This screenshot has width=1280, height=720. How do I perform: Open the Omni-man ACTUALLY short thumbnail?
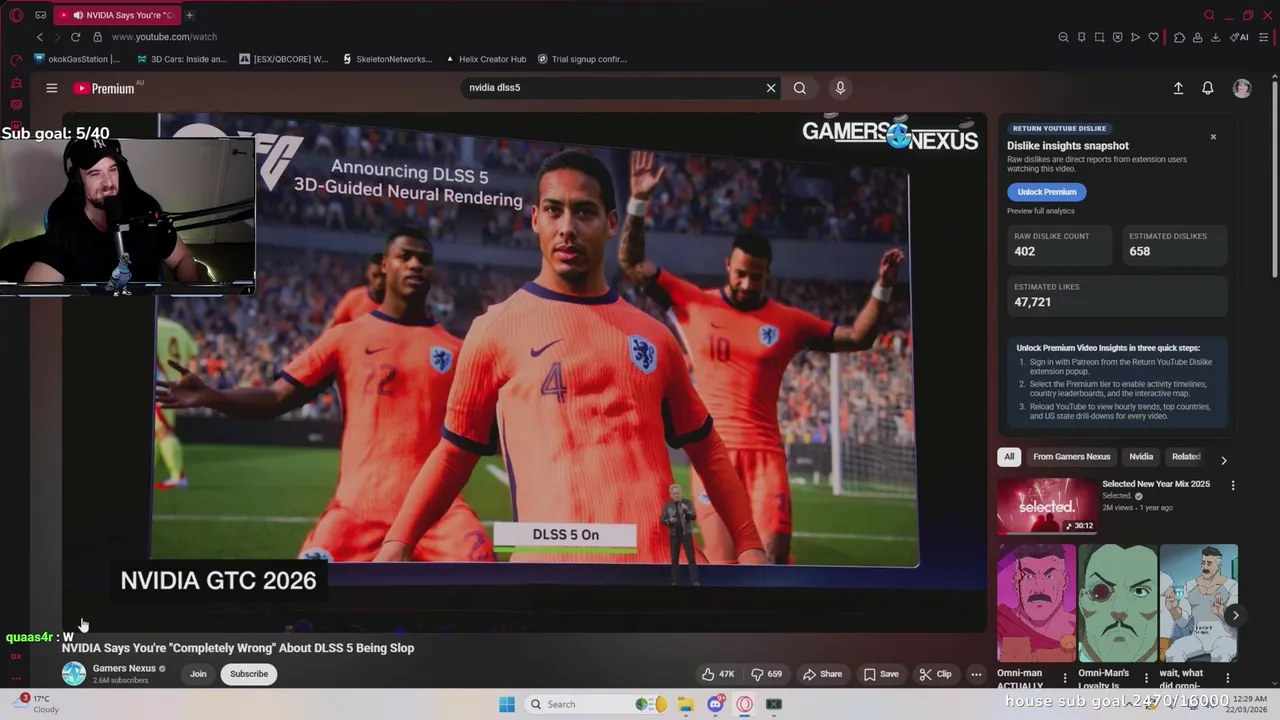[1036, 603]
